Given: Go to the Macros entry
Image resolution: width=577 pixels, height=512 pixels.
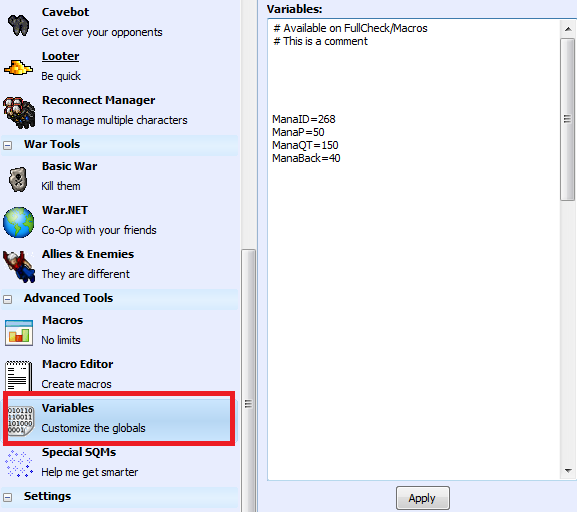Looking at the screenshot, I should coord(62,320).
